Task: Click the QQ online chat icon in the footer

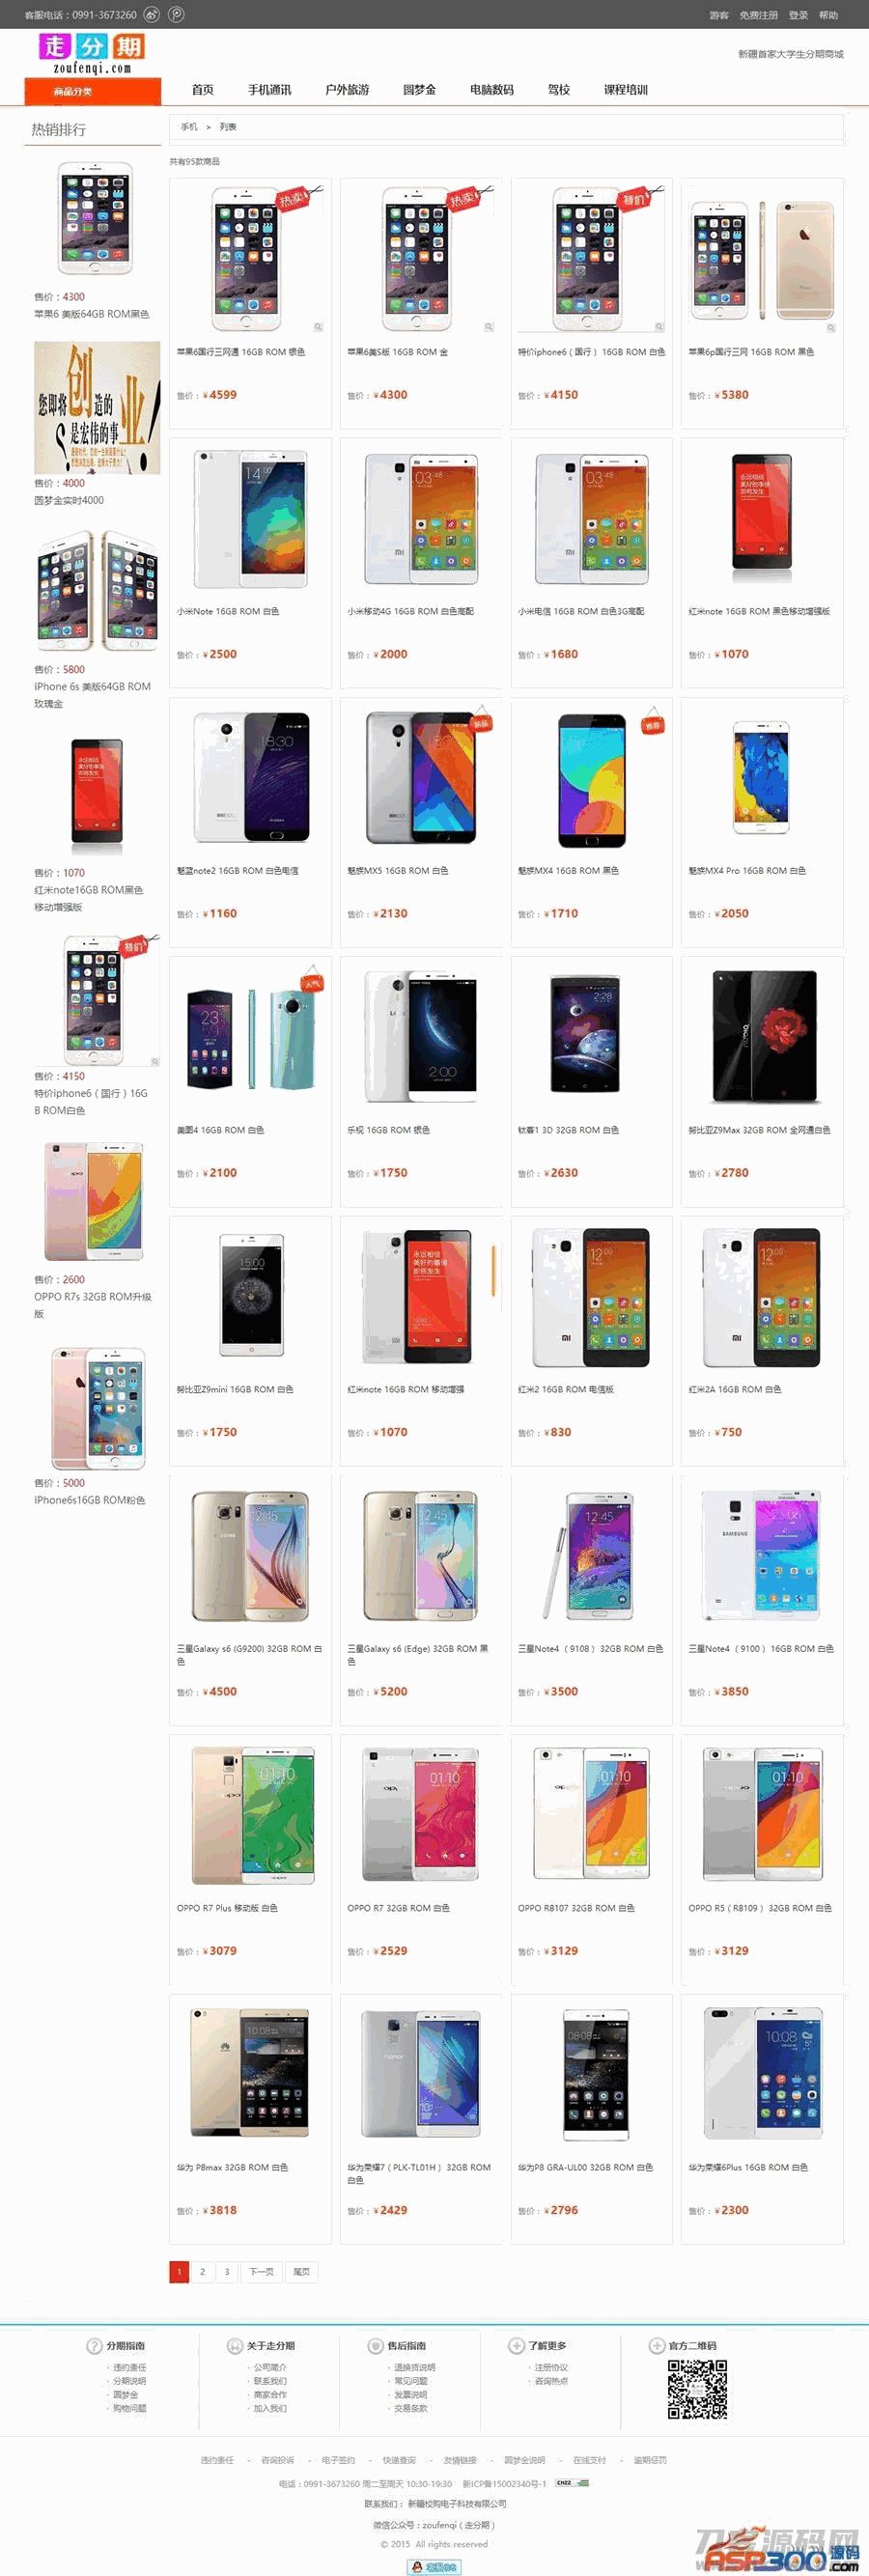Action: coord(434,2566)
